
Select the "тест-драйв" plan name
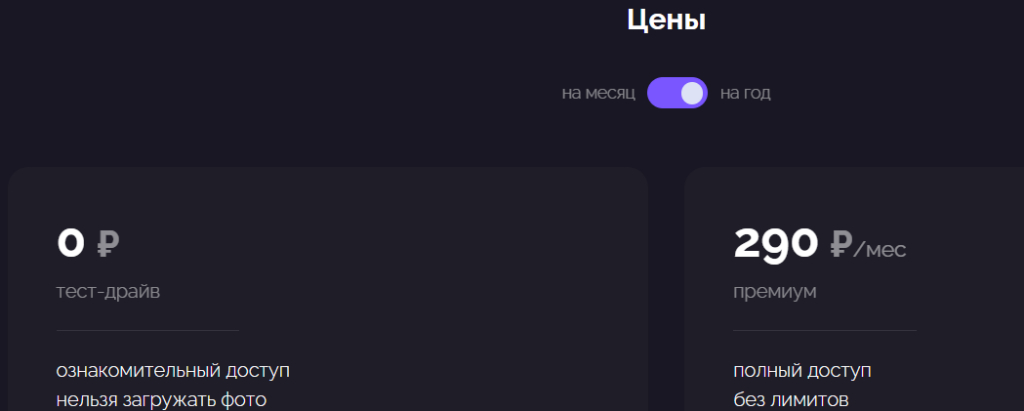tap(108, 292)
